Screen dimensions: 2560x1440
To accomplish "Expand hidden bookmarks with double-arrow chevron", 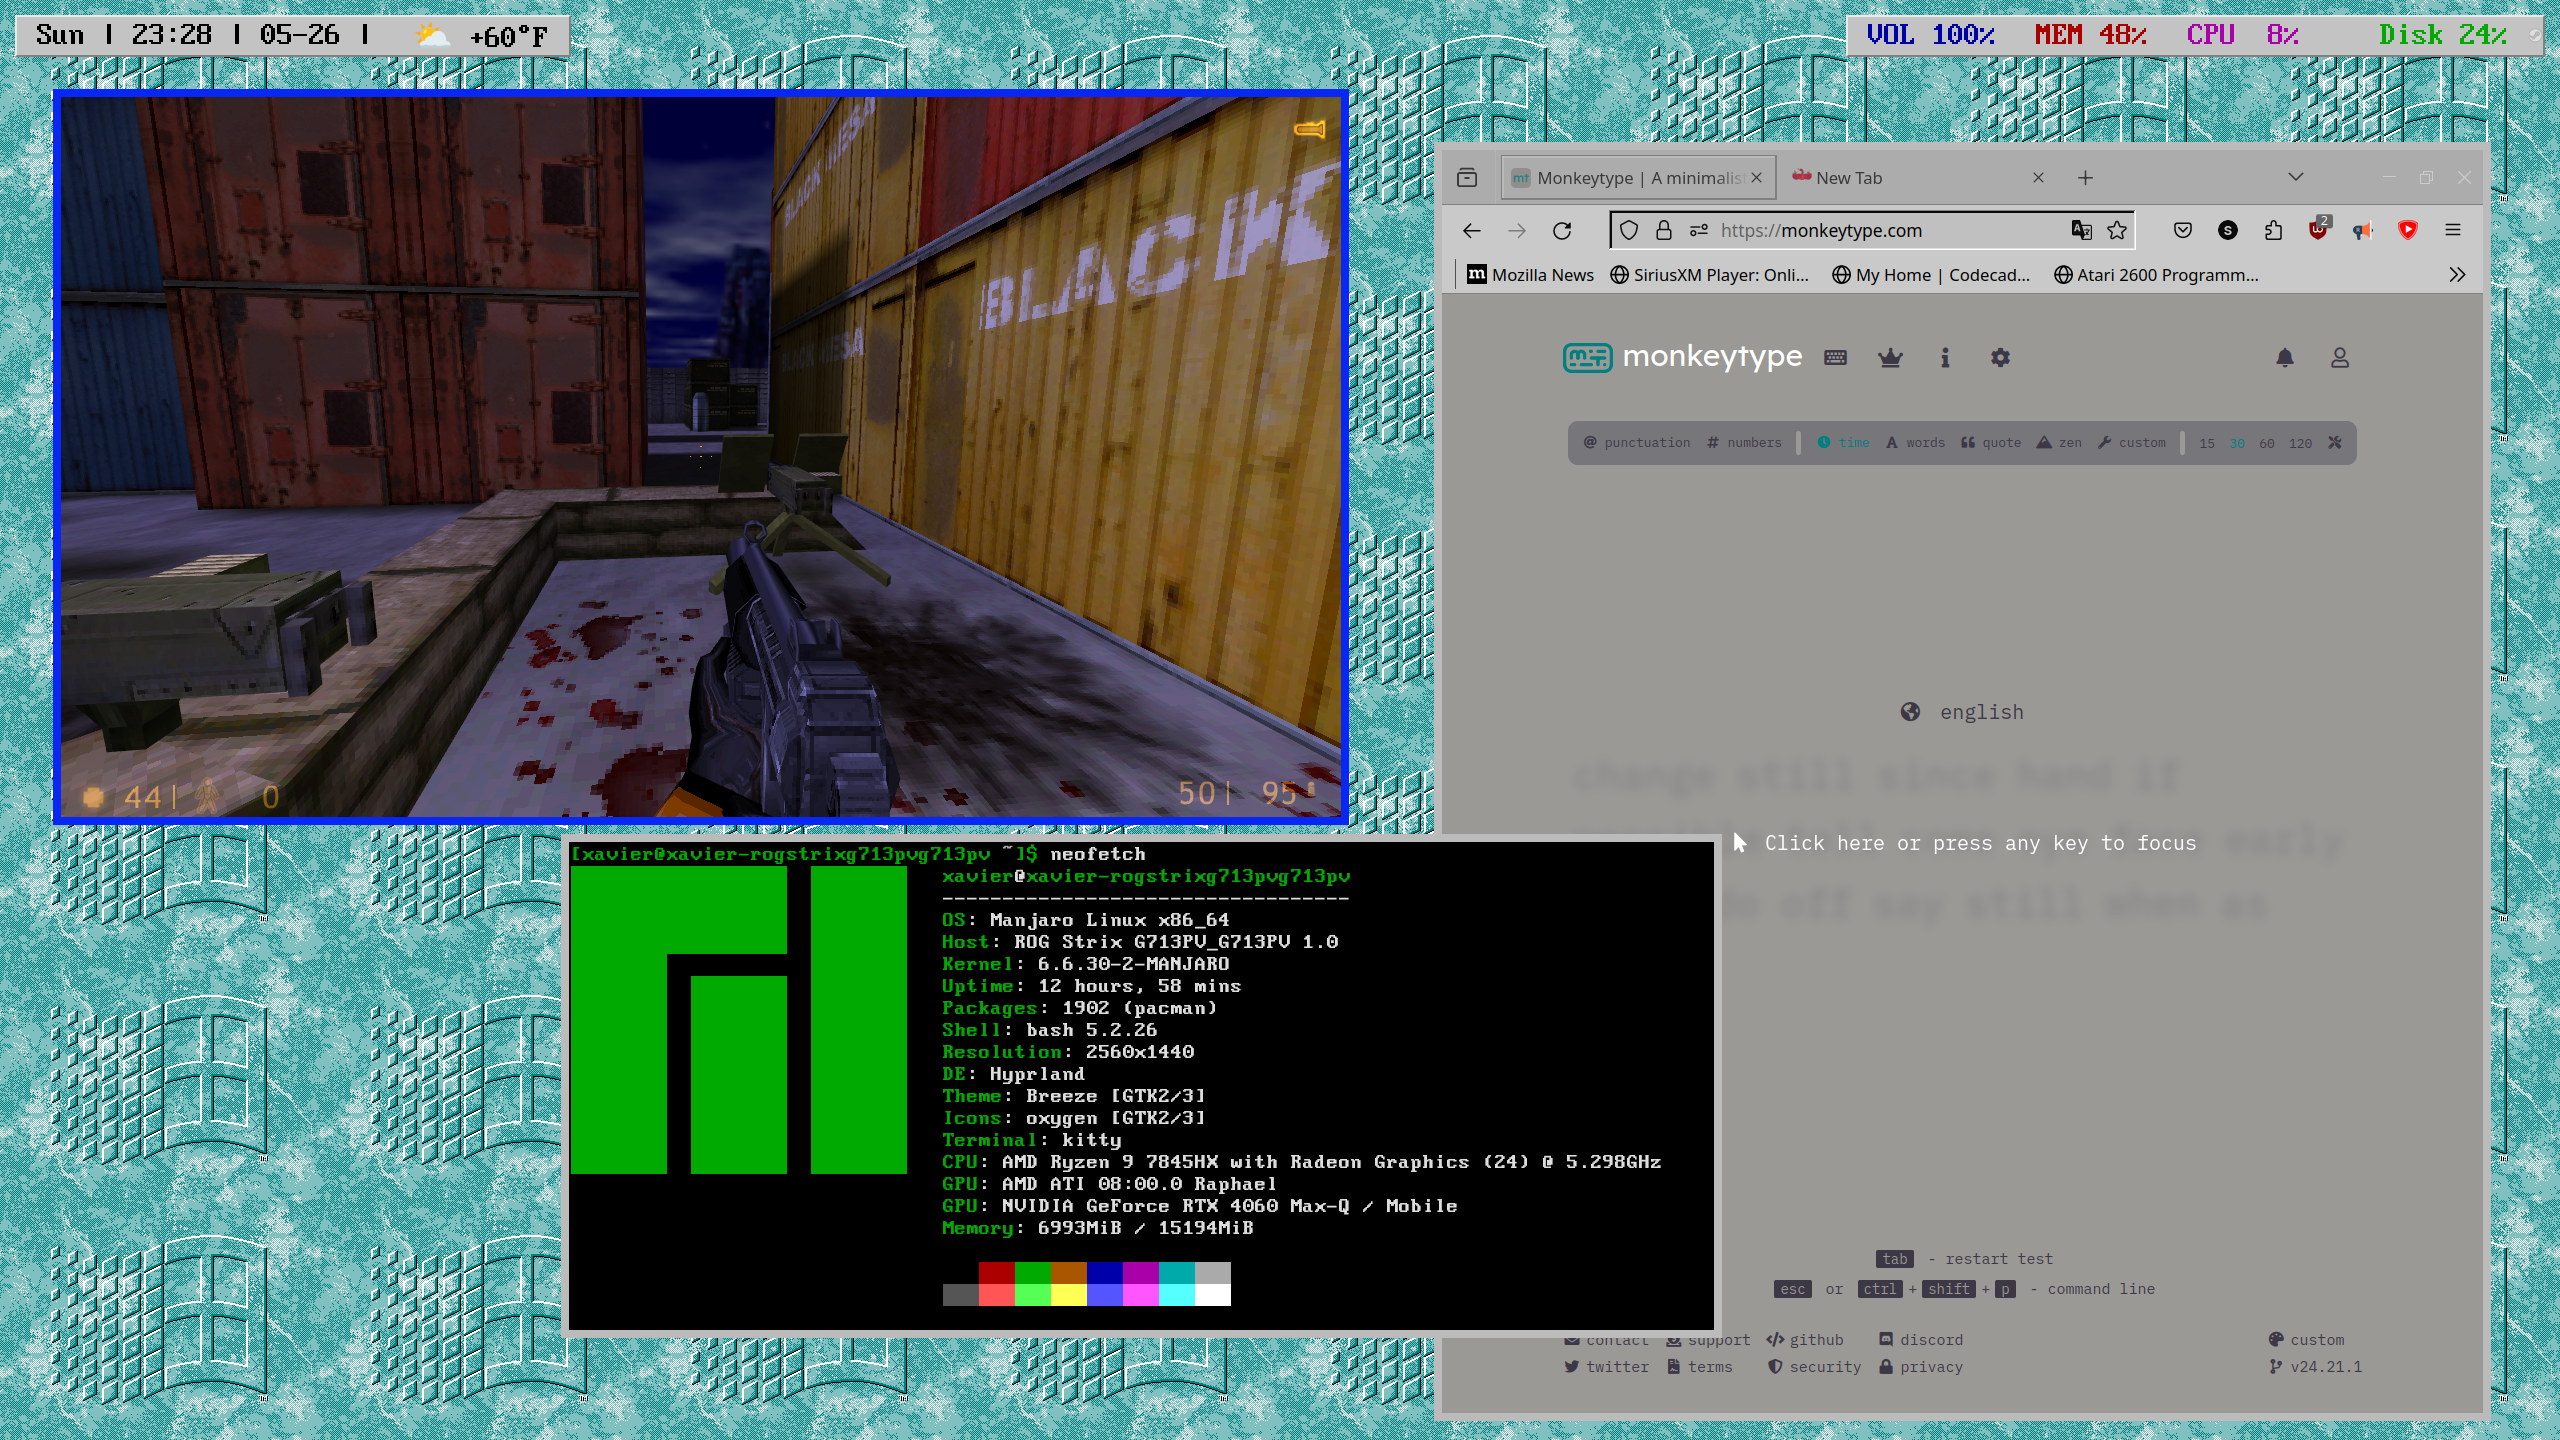I will tap(2456, 274).
